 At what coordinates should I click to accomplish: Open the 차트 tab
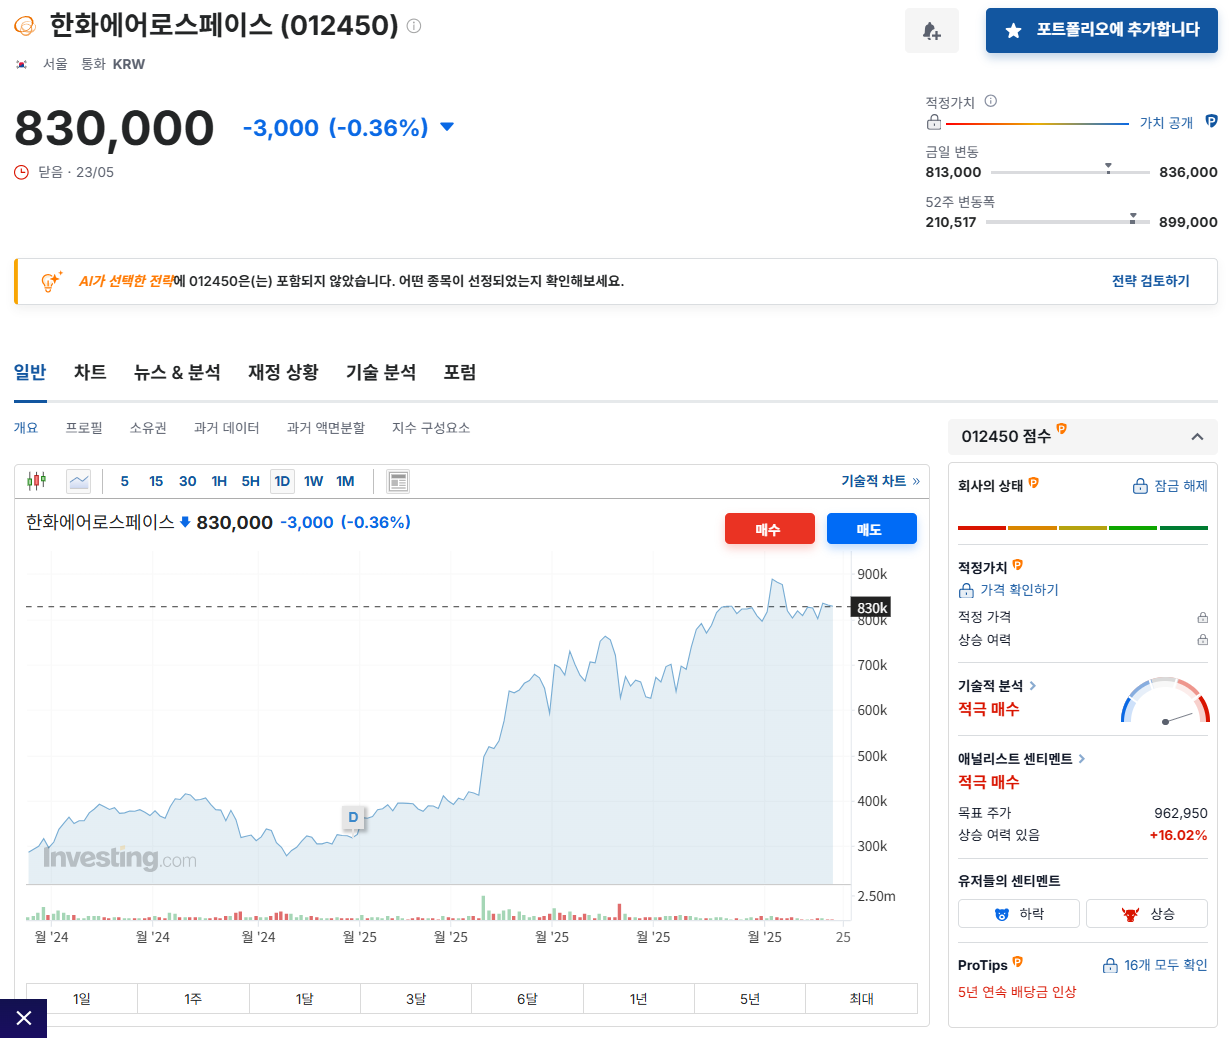tap(90, 372)
